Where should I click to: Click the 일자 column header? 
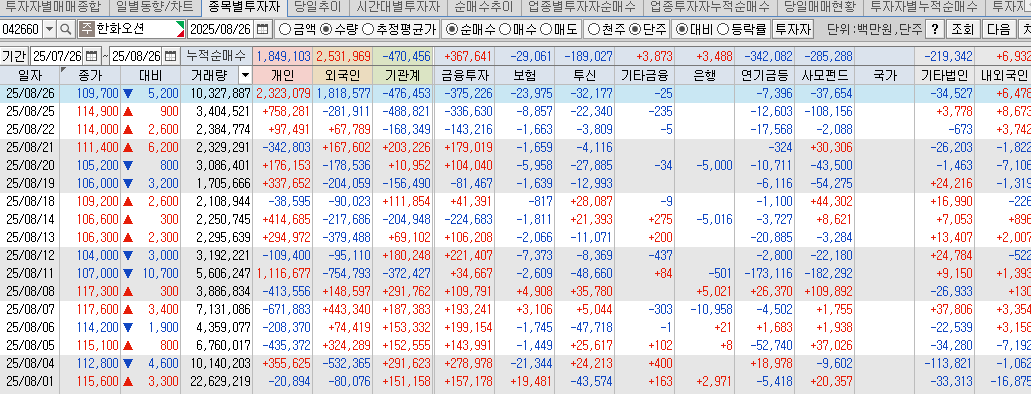[30, 75]
